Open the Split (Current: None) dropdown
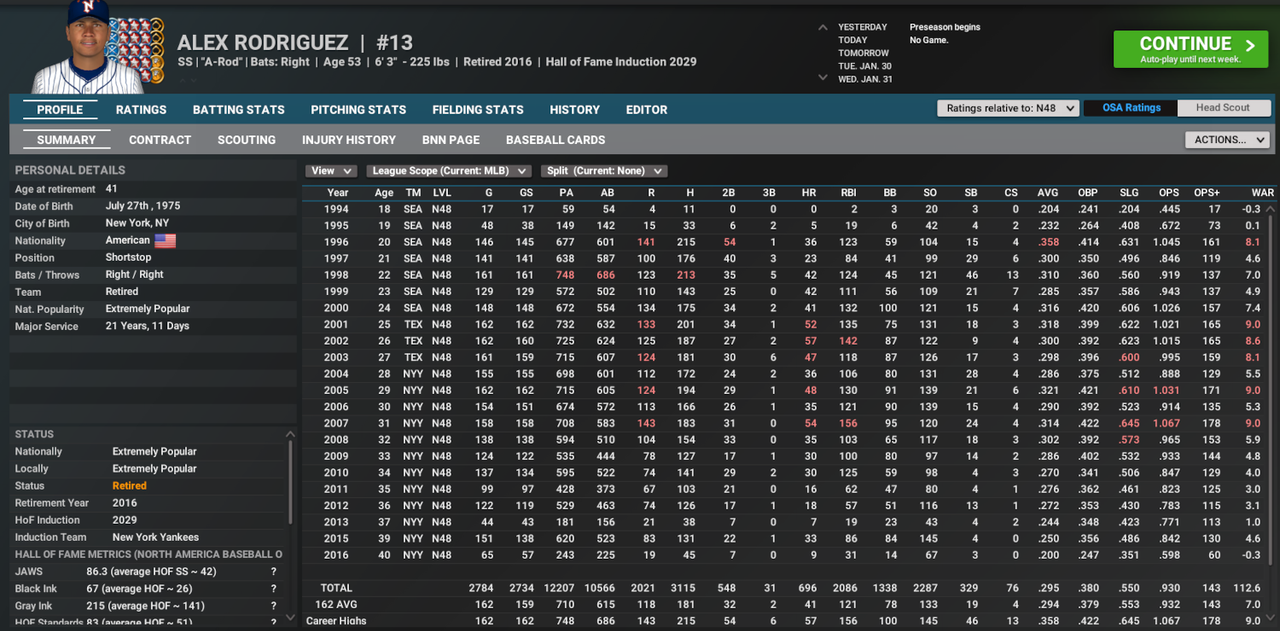 click(604, 171)
